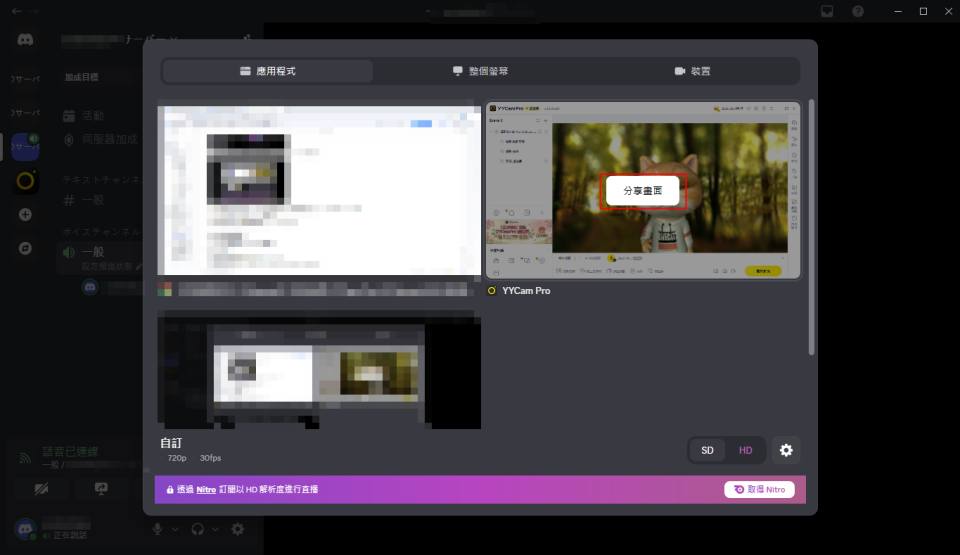Screen dimensions: 960x555
Task: Select the bottom-left pixelated window thumbnail
Action: point(319,371)
